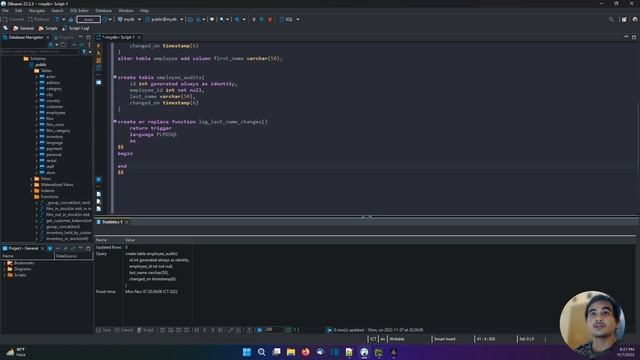Open the Scripts folder shortcut
Viewport: 640px width, 360px height.
click(x=48, y=28)
